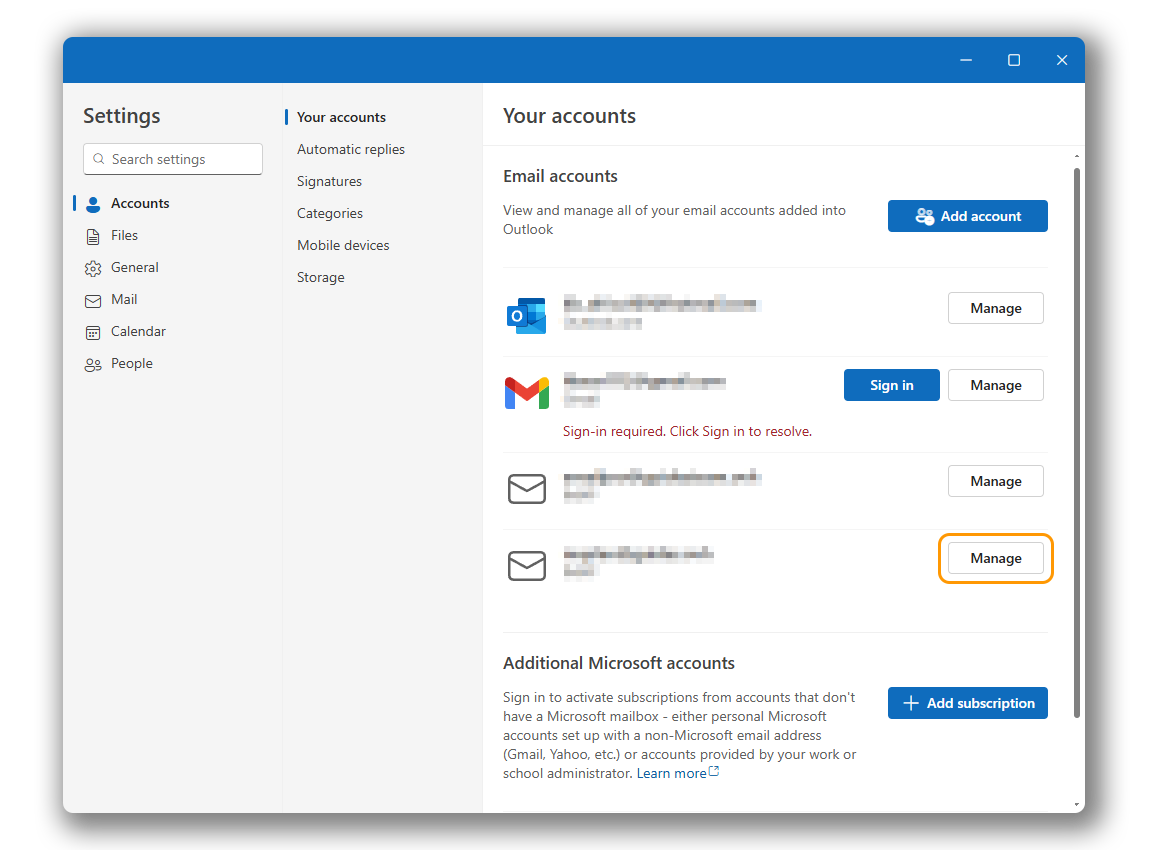Click the Calendar icon in sidebar

click(x=93, y=332)
